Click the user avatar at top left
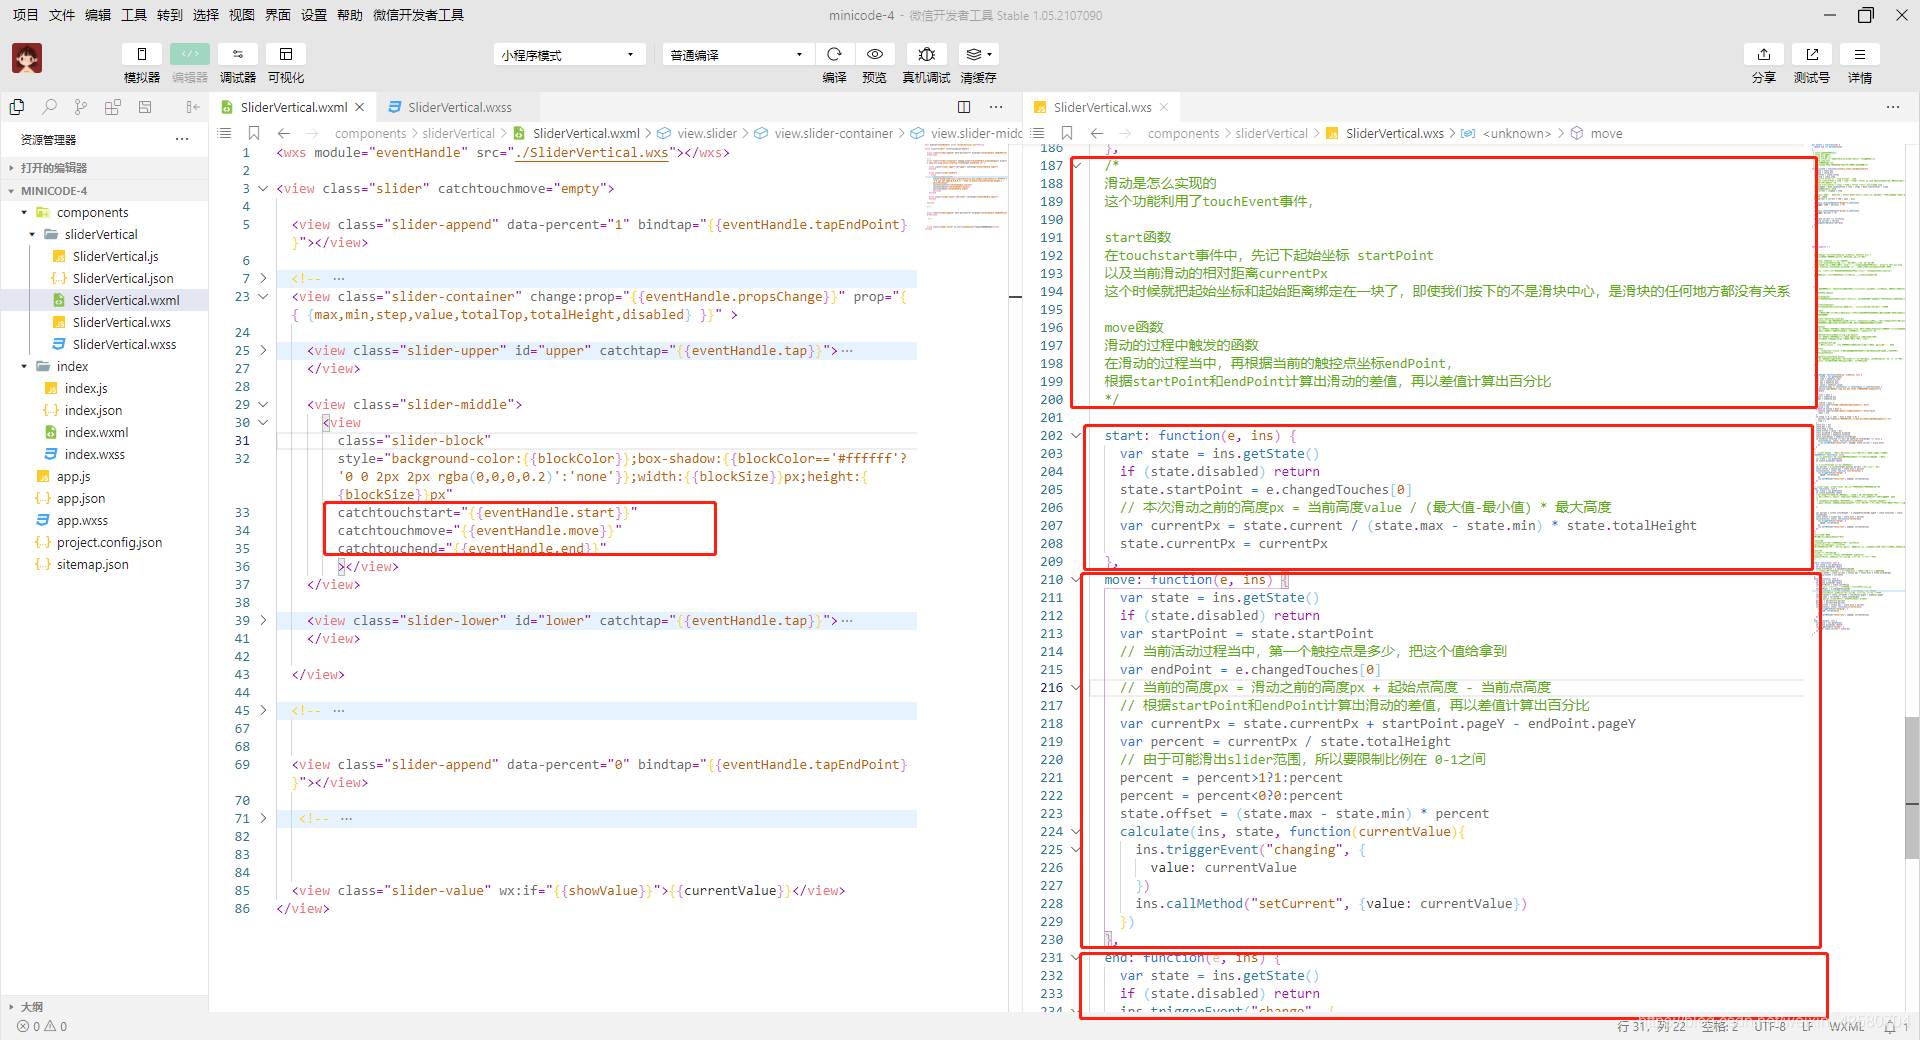1920x1040 pixels. point(27,58)
